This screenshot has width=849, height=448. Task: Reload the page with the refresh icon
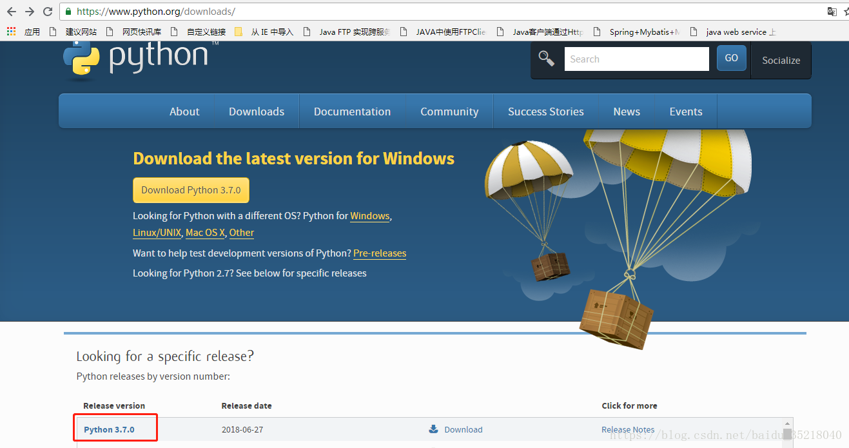(48, 11)
